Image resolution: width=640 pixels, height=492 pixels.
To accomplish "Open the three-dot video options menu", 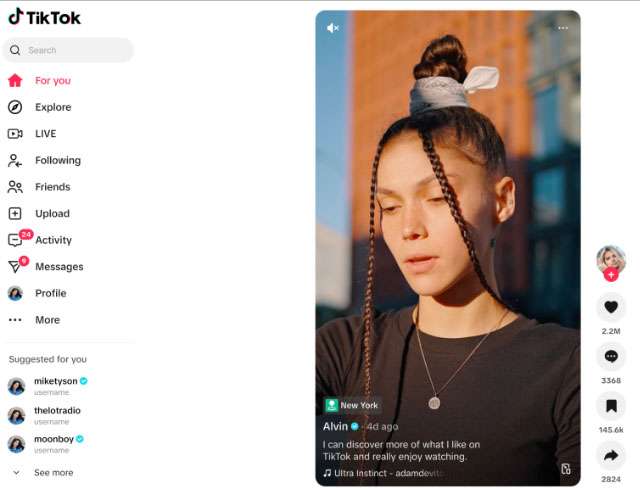I will point(563,28).
